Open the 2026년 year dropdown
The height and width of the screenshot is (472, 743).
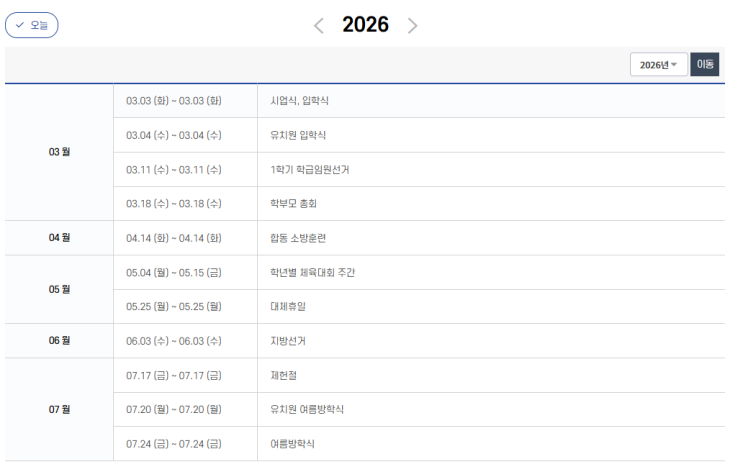(659, 65)
